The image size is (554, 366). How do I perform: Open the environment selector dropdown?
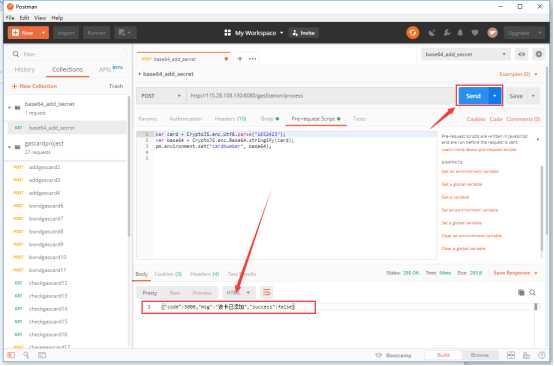coord(466,54)
